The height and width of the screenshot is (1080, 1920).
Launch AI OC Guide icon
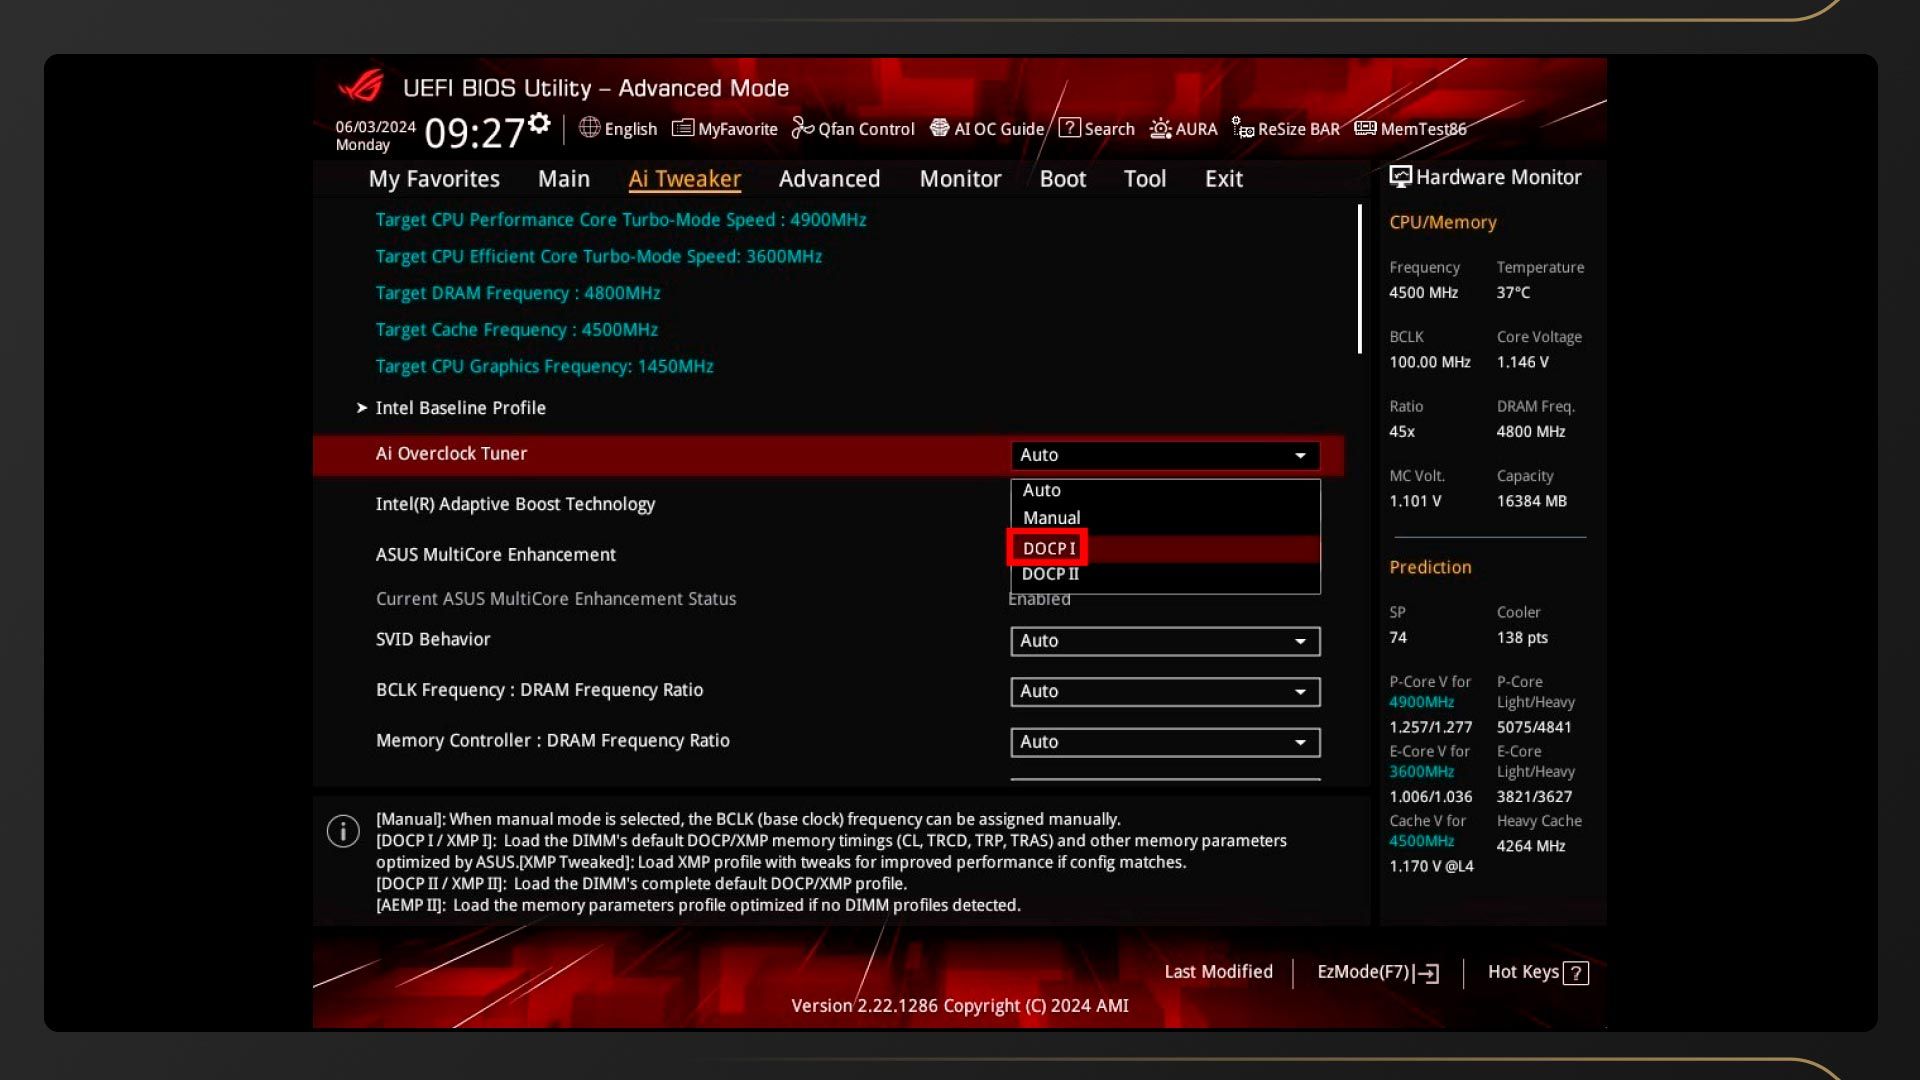click(x=939, y=128)
